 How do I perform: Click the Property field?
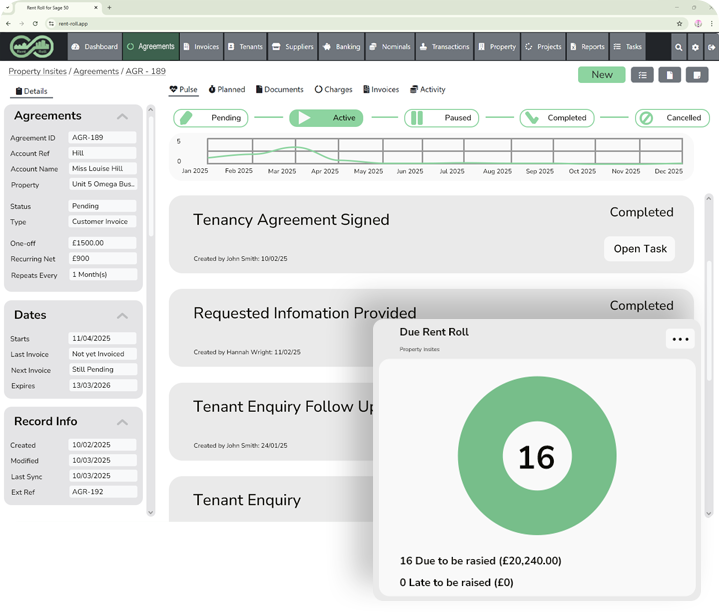click(102, 184)
